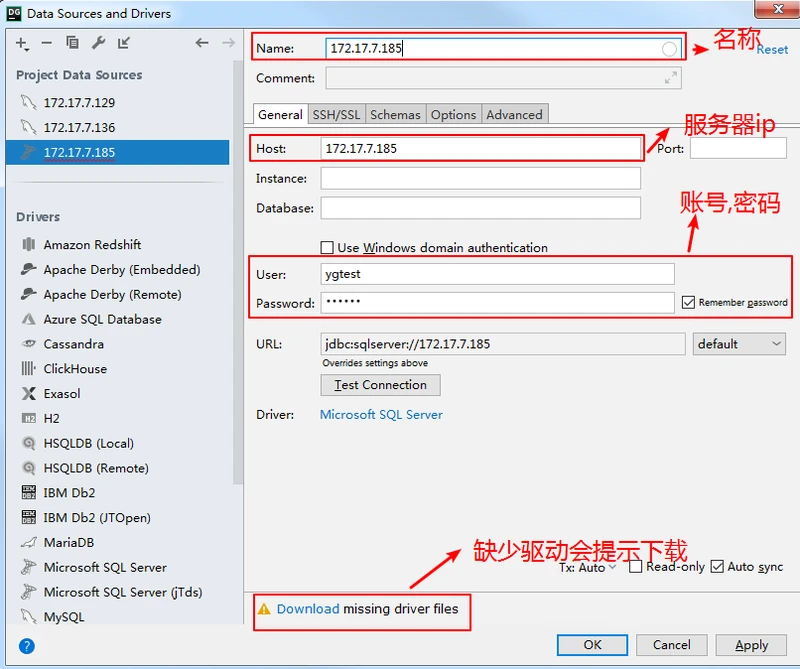Select Apache Derby (Embedded) driver icon
800x669 pixels.
point(29,269)
